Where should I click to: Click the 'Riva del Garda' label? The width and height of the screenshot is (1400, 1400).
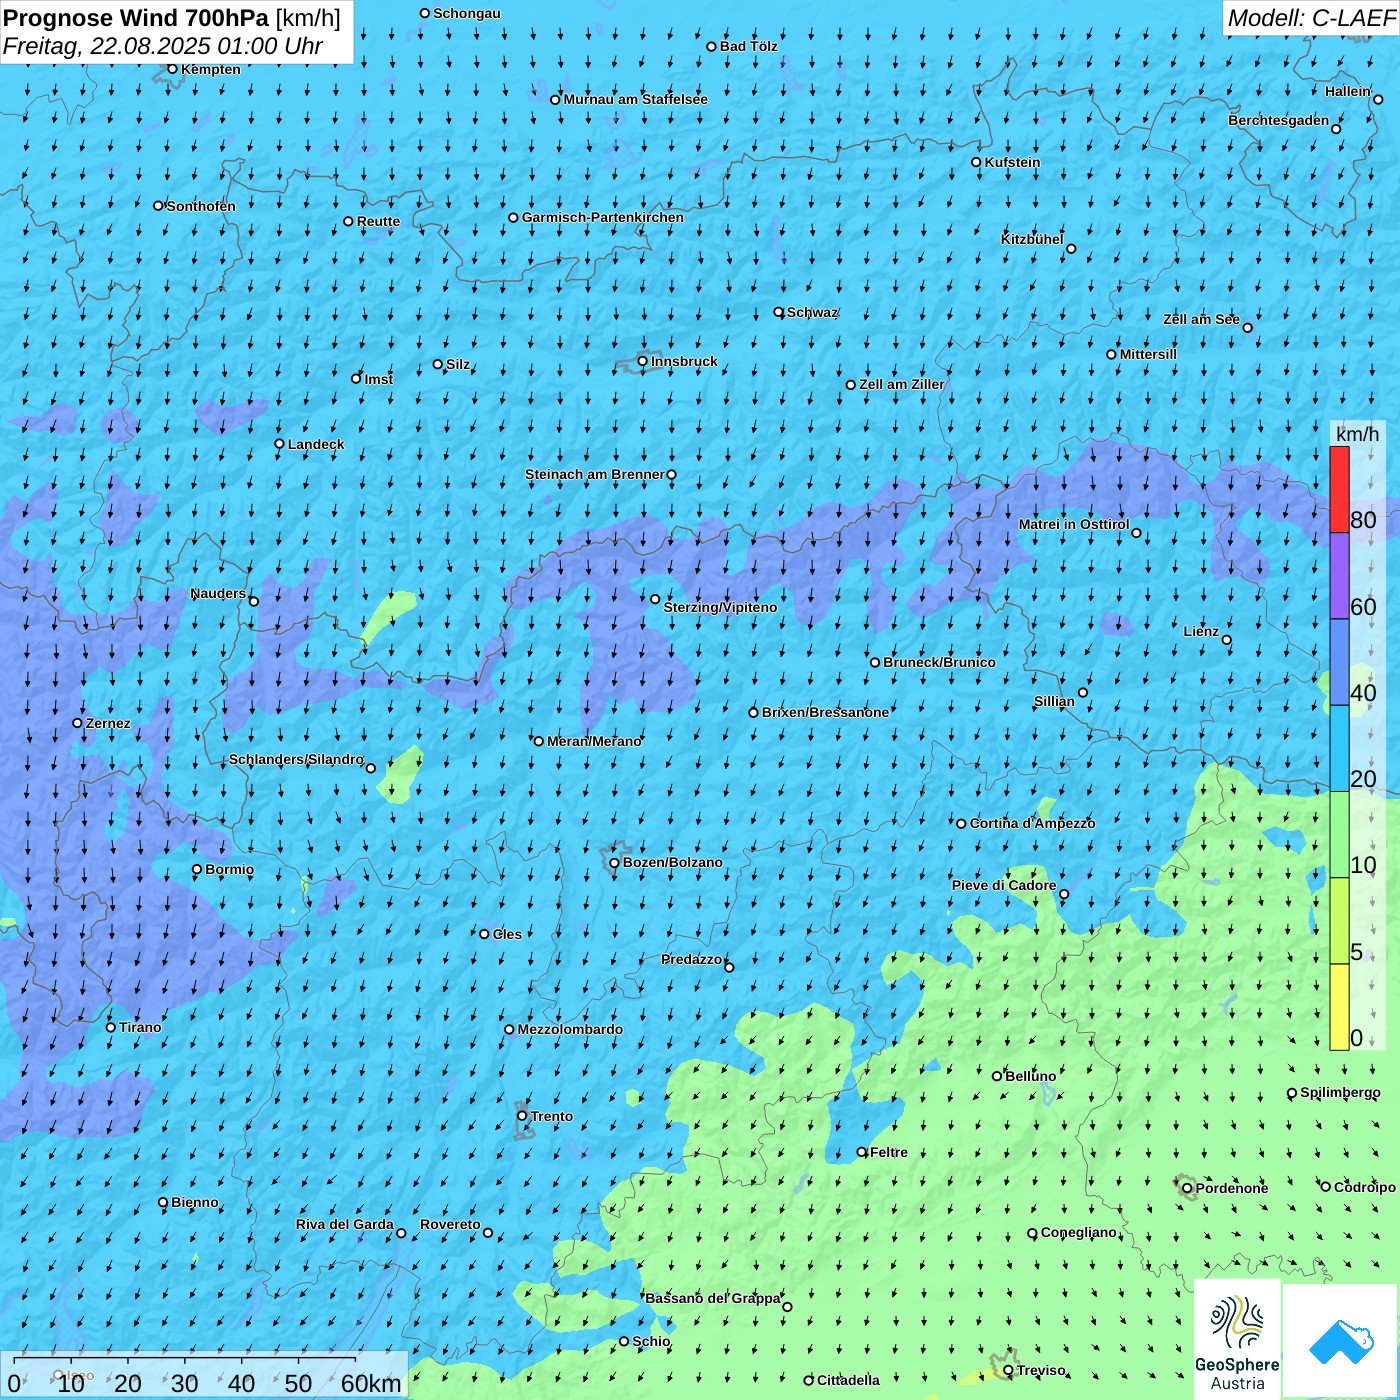(x=345, y=1224)
